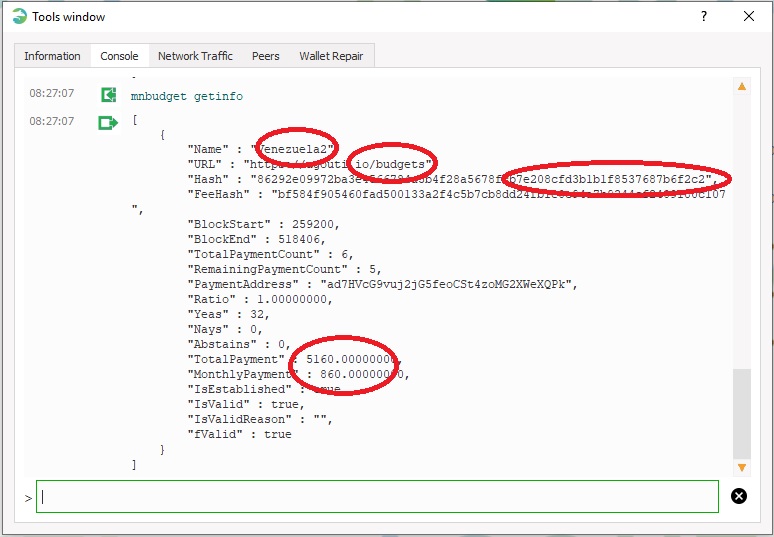
Task: Open the Wallet Repair tab
Action: point(331,56)
